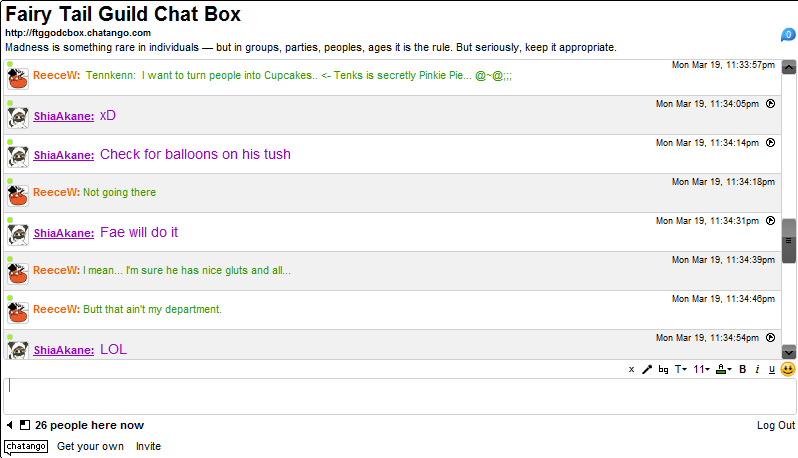Open the blue message notification bubble
The image size is (798, 458).
tap(788, 36)
